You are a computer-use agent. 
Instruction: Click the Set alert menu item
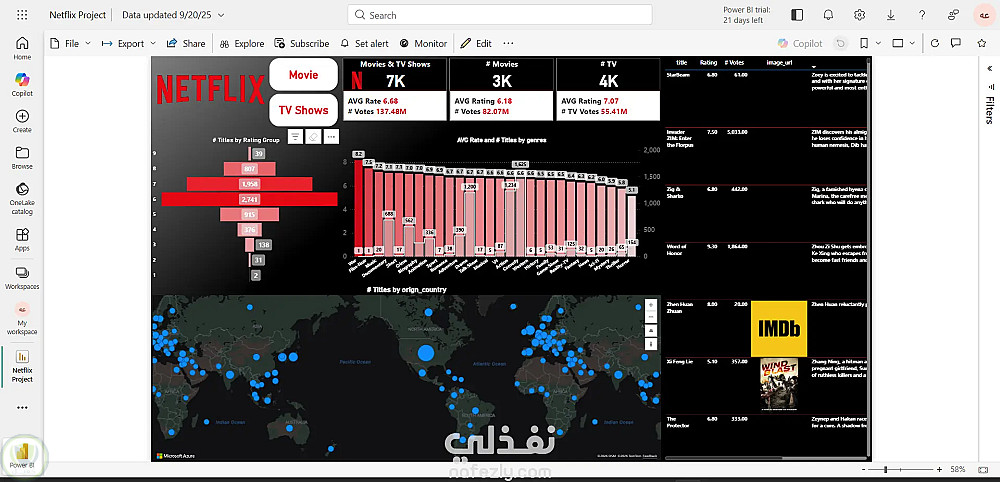[364, 43]
